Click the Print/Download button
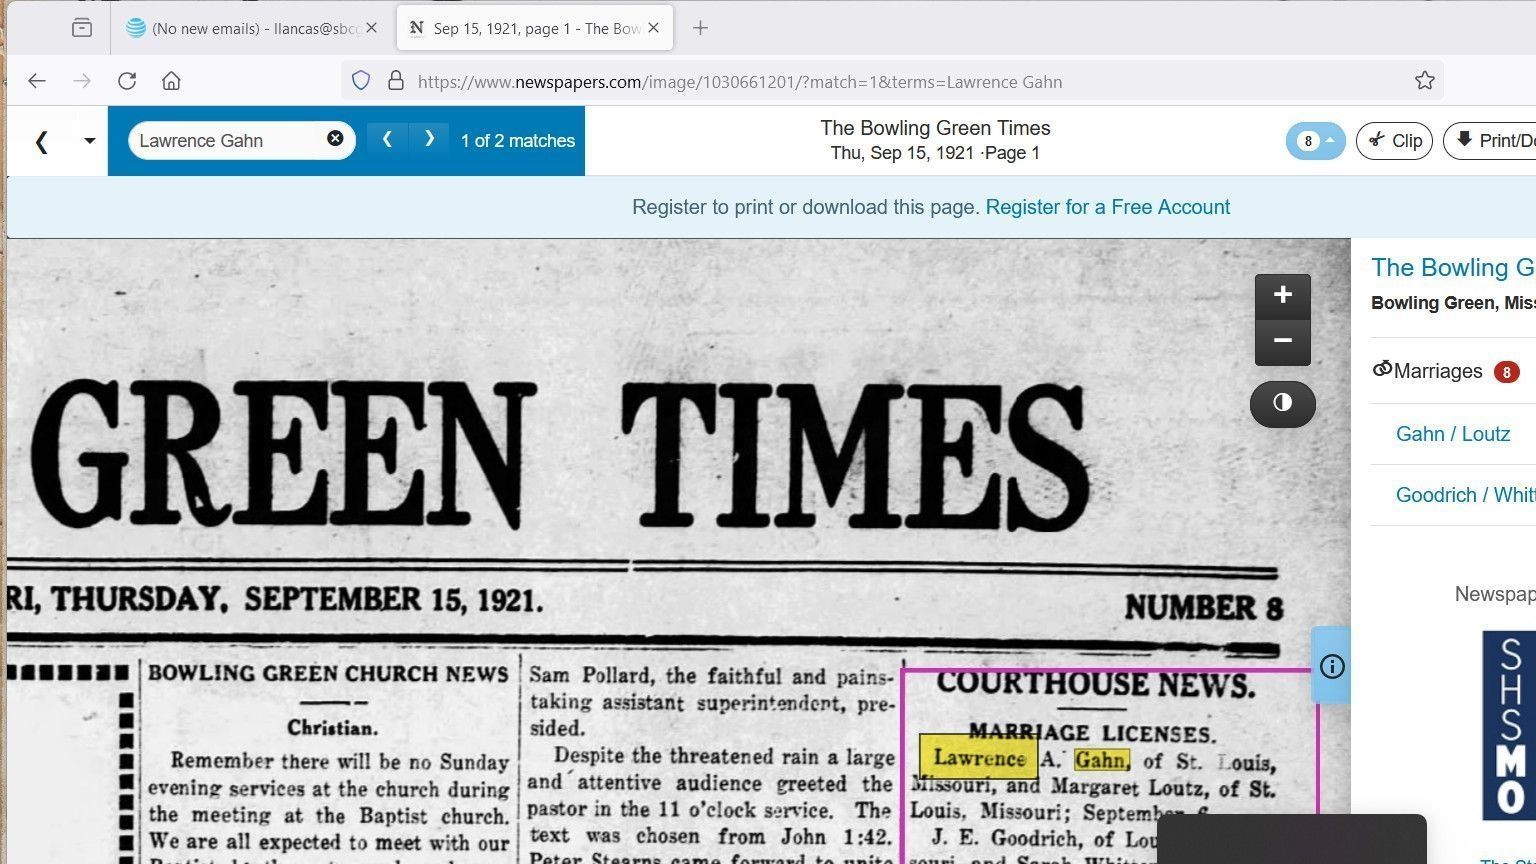The width and height of the screenshot is (1536, 864). (x=1490, y=141)
